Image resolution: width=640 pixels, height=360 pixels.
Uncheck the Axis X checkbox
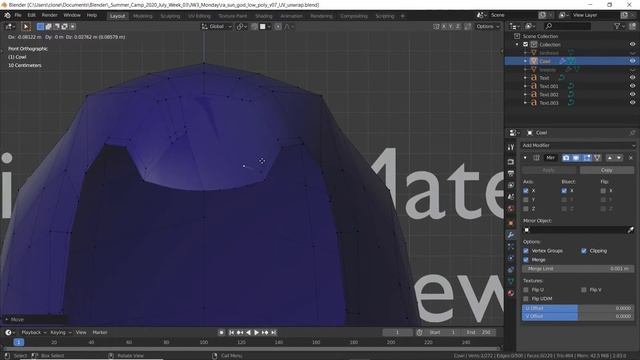pyautogui.click(x=526, y=191)
